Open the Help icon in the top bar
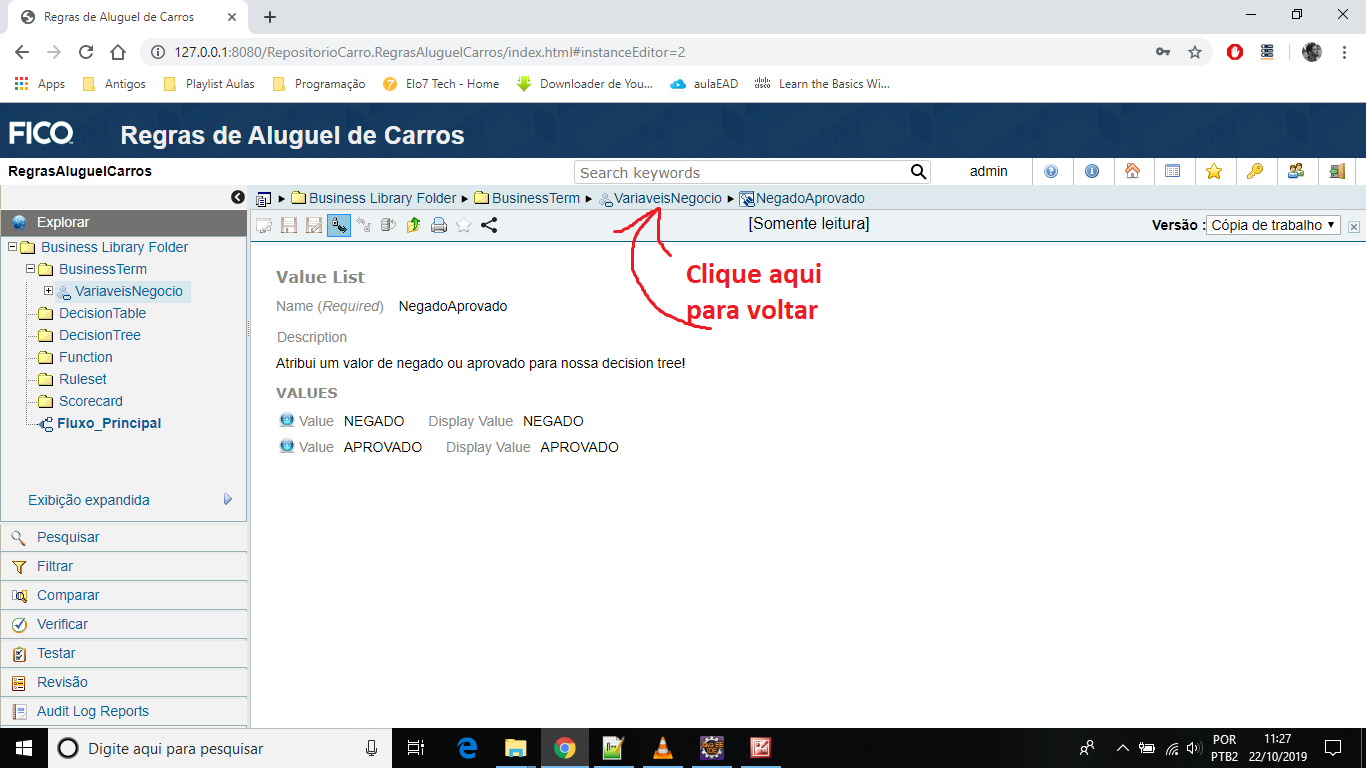The width and height of the screenshot is (1366, 768). pos(1052,171)
